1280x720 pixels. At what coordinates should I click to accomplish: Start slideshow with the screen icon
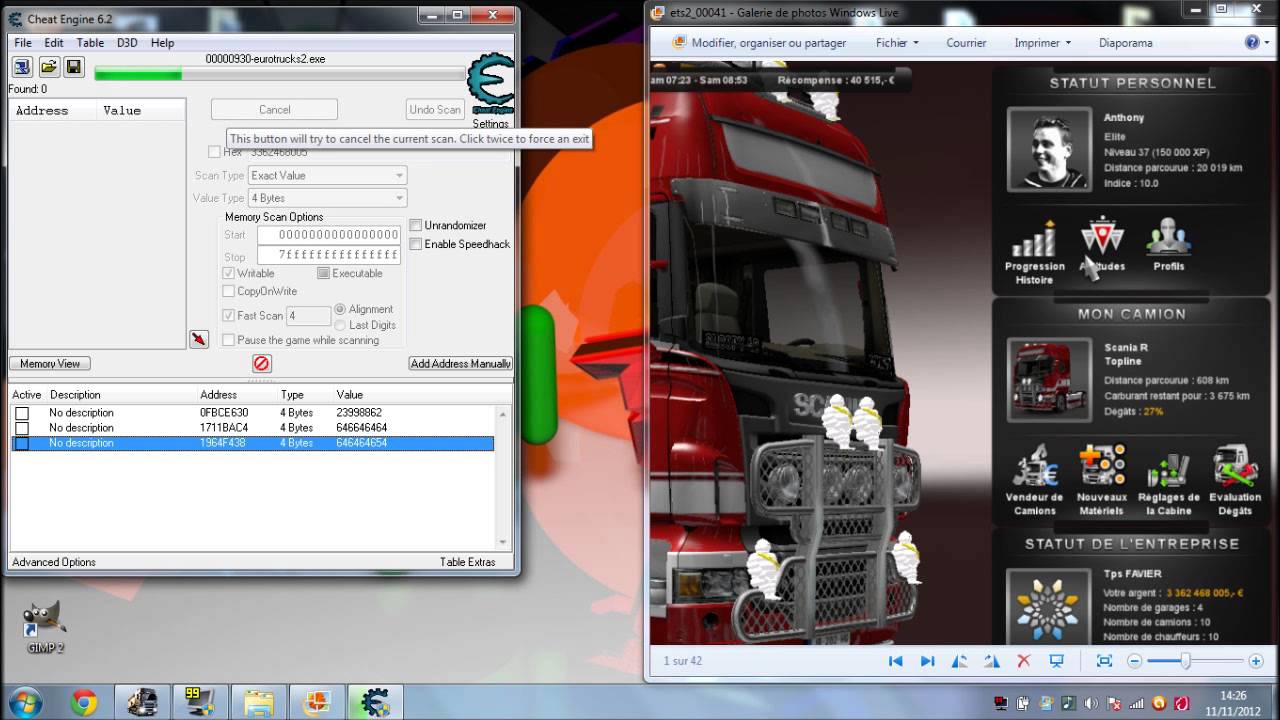click(1056, 661)
